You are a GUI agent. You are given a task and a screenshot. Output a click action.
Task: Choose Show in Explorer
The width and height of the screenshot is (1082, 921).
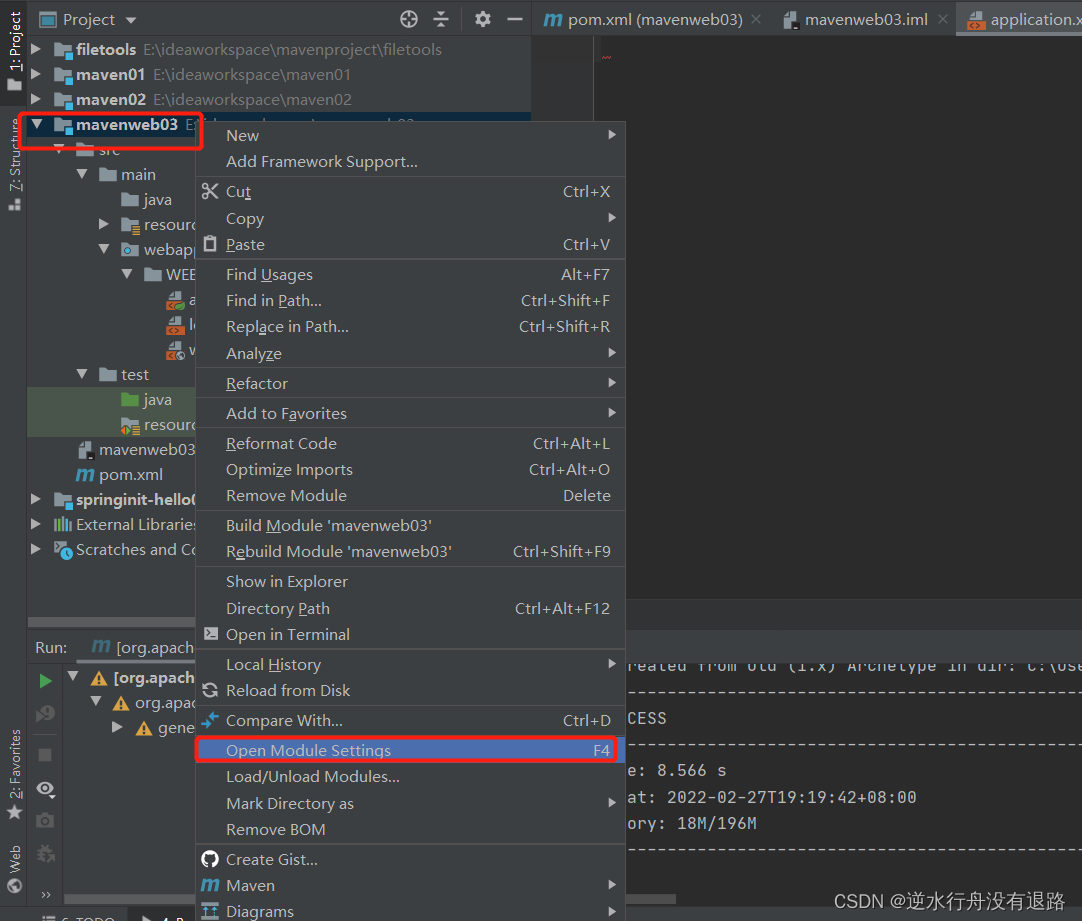pos(411,582)
